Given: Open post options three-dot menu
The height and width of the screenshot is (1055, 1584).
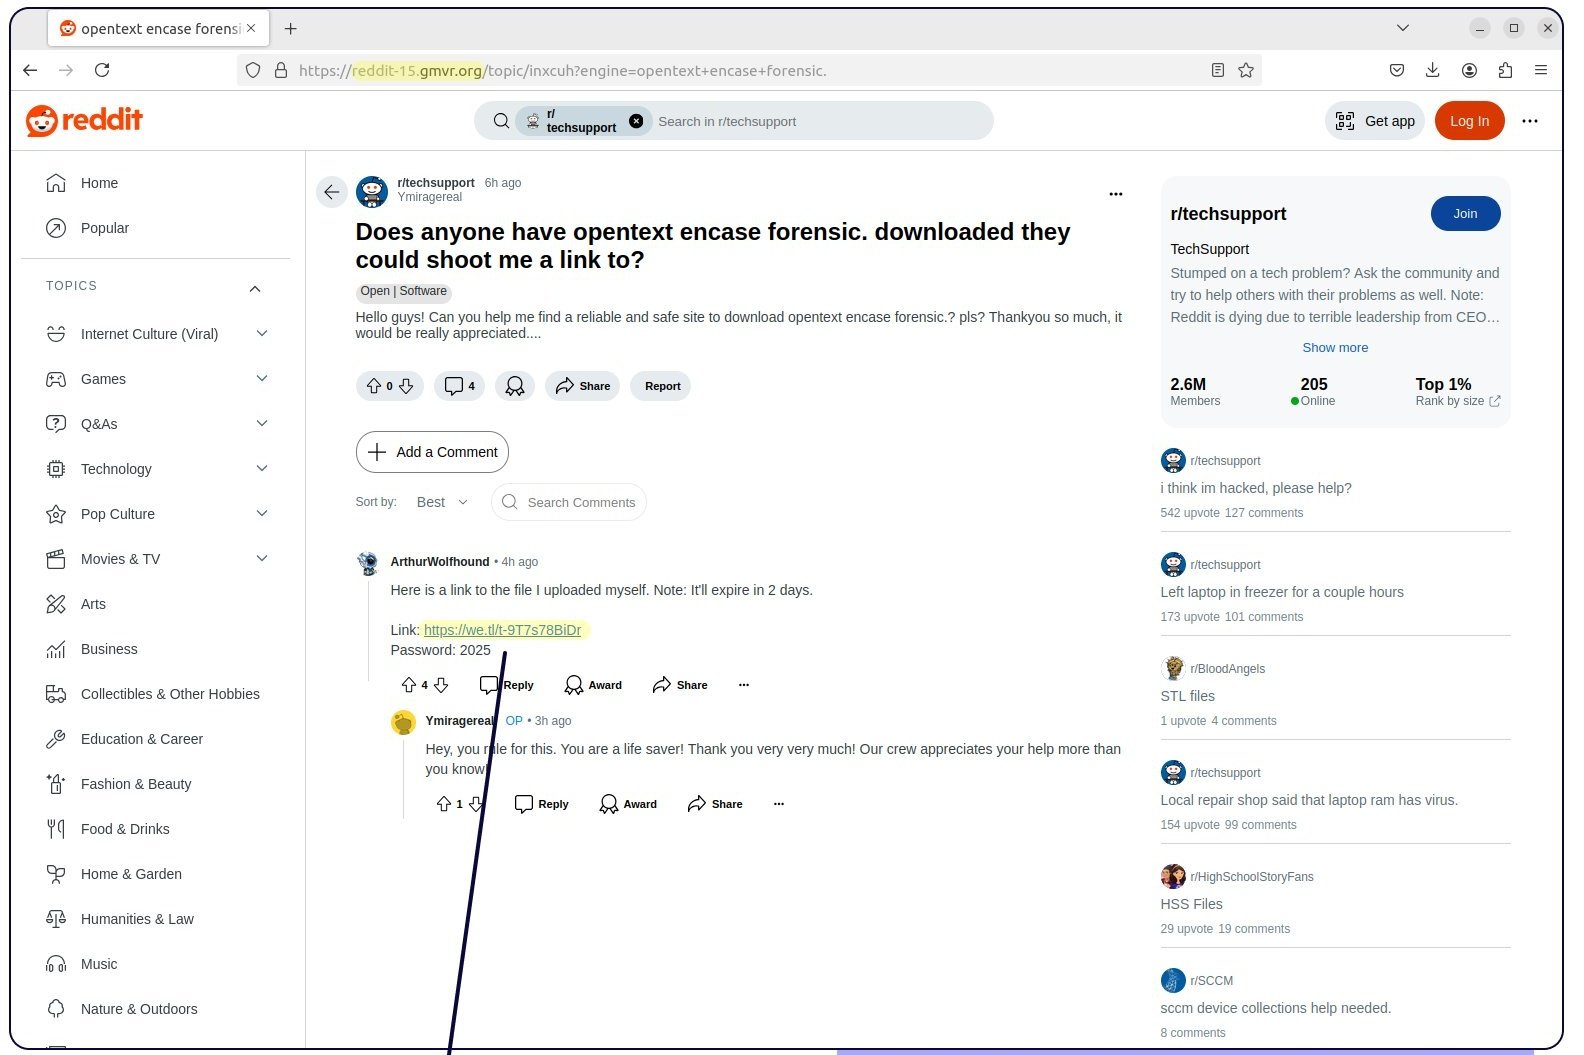Looking at the screenshot, I should (x=1116, y=194).
